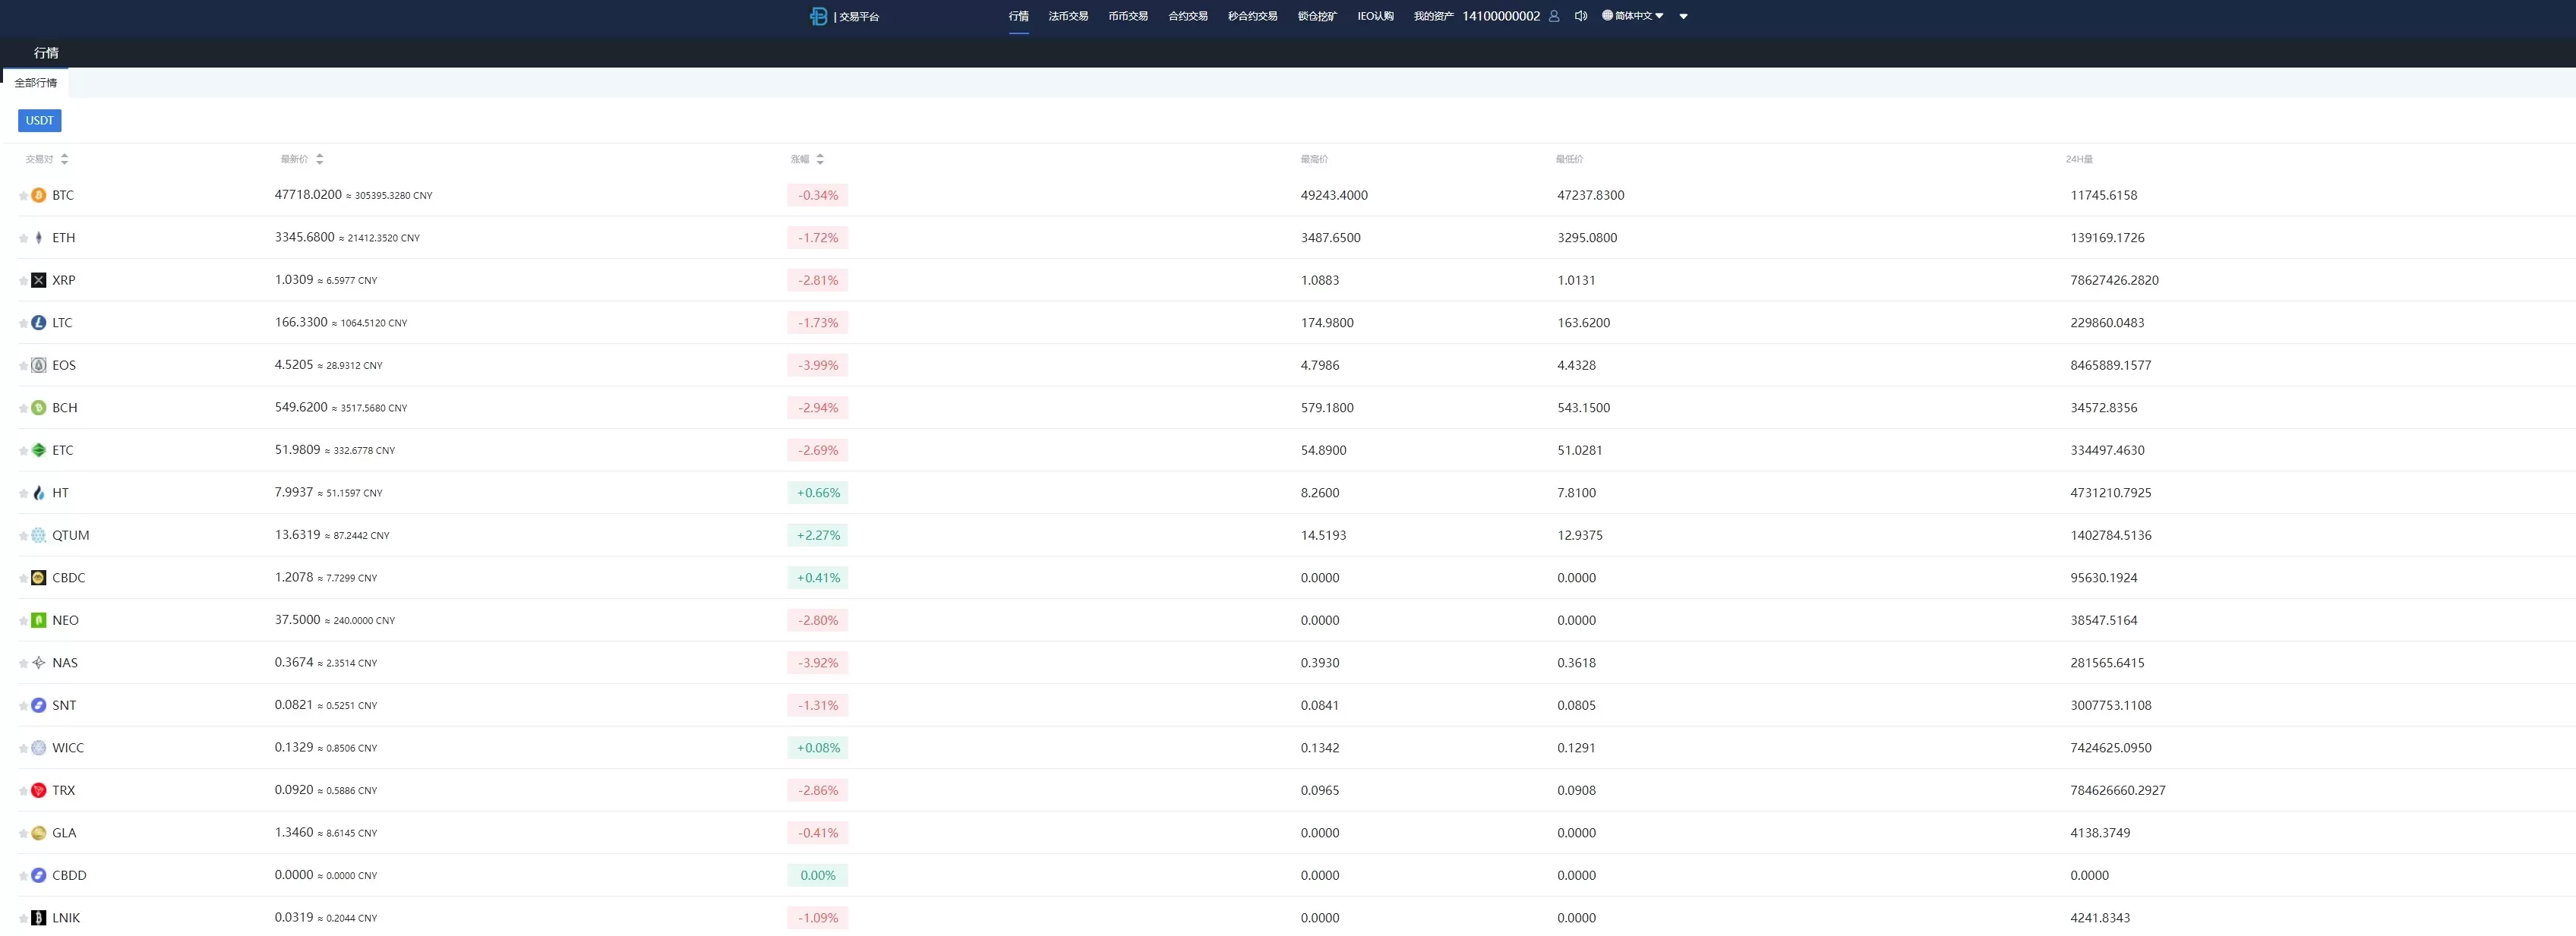The image size is (2576, 936).
Task: Select the USDT market button
Action: coord(40,120)
